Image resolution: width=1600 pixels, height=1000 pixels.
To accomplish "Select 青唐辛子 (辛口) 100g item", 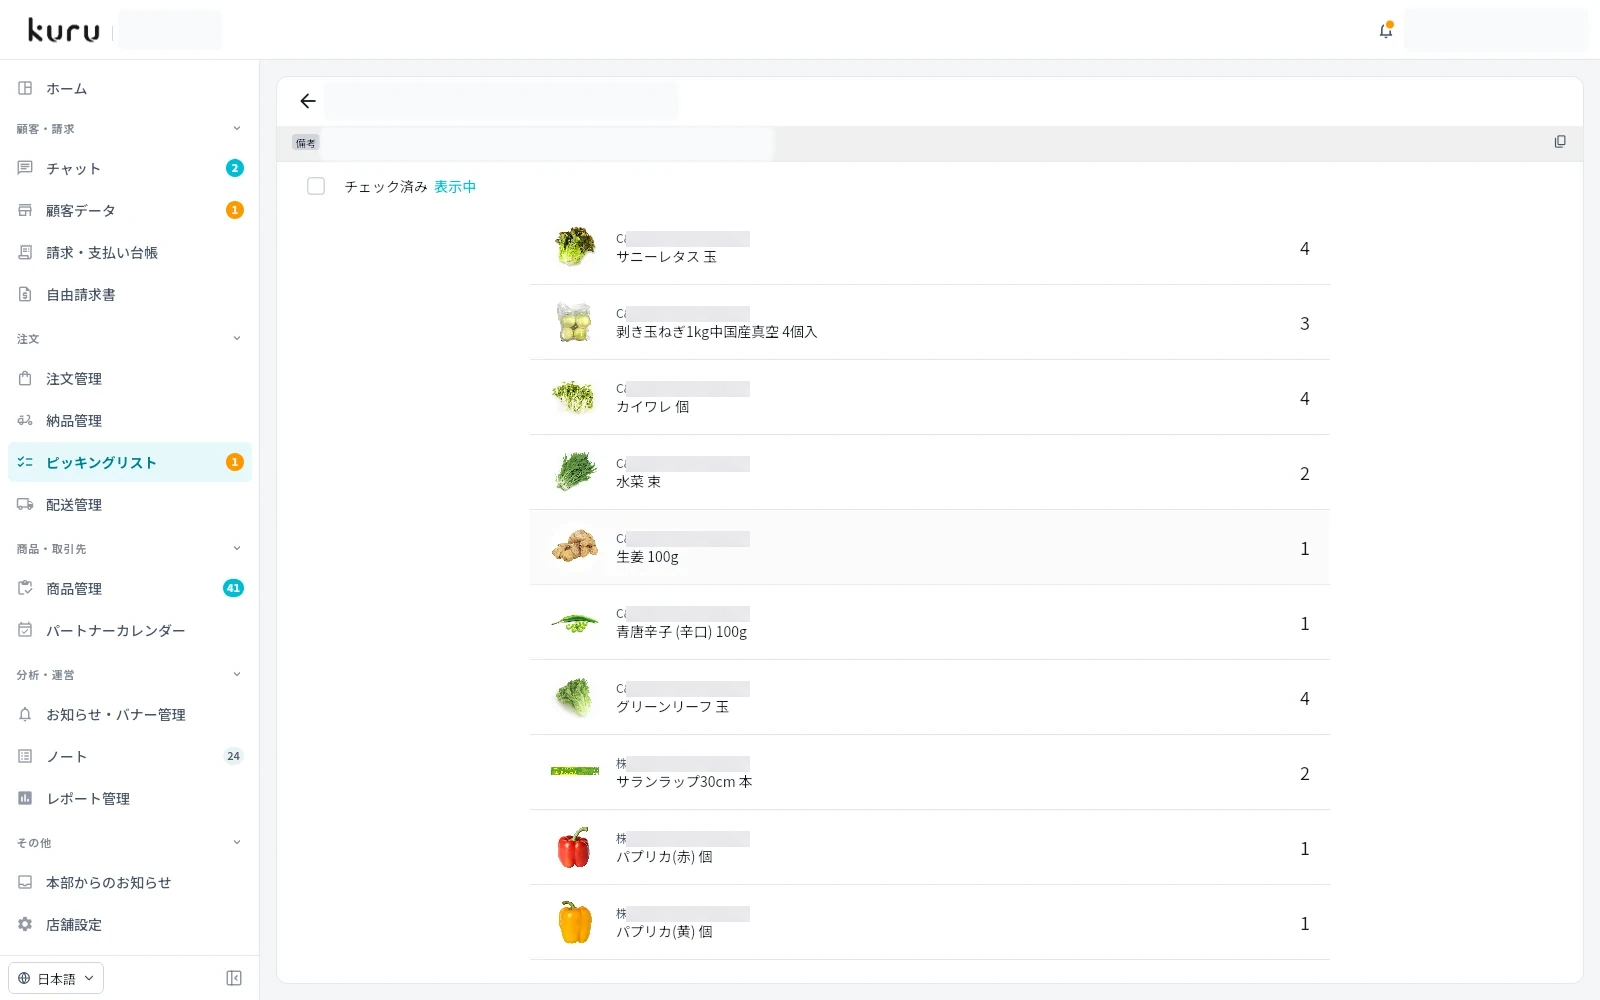I will pyautogui.click(x=930, y=622).
